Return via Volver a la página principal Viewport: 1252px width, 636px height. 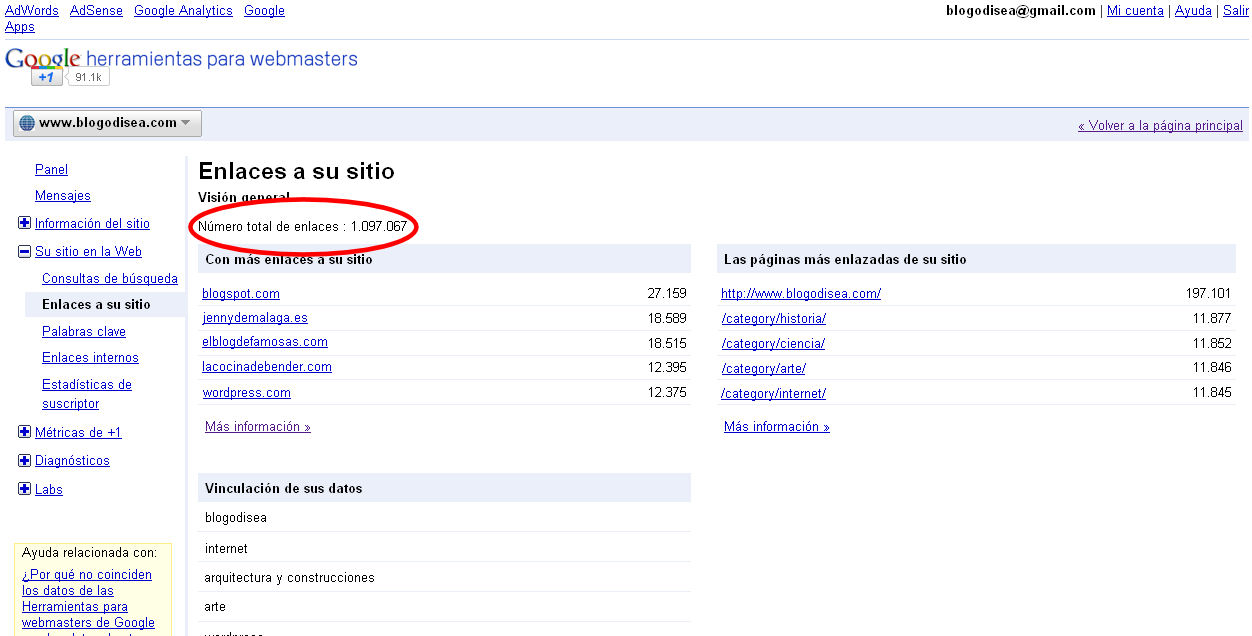[1160, 126]
